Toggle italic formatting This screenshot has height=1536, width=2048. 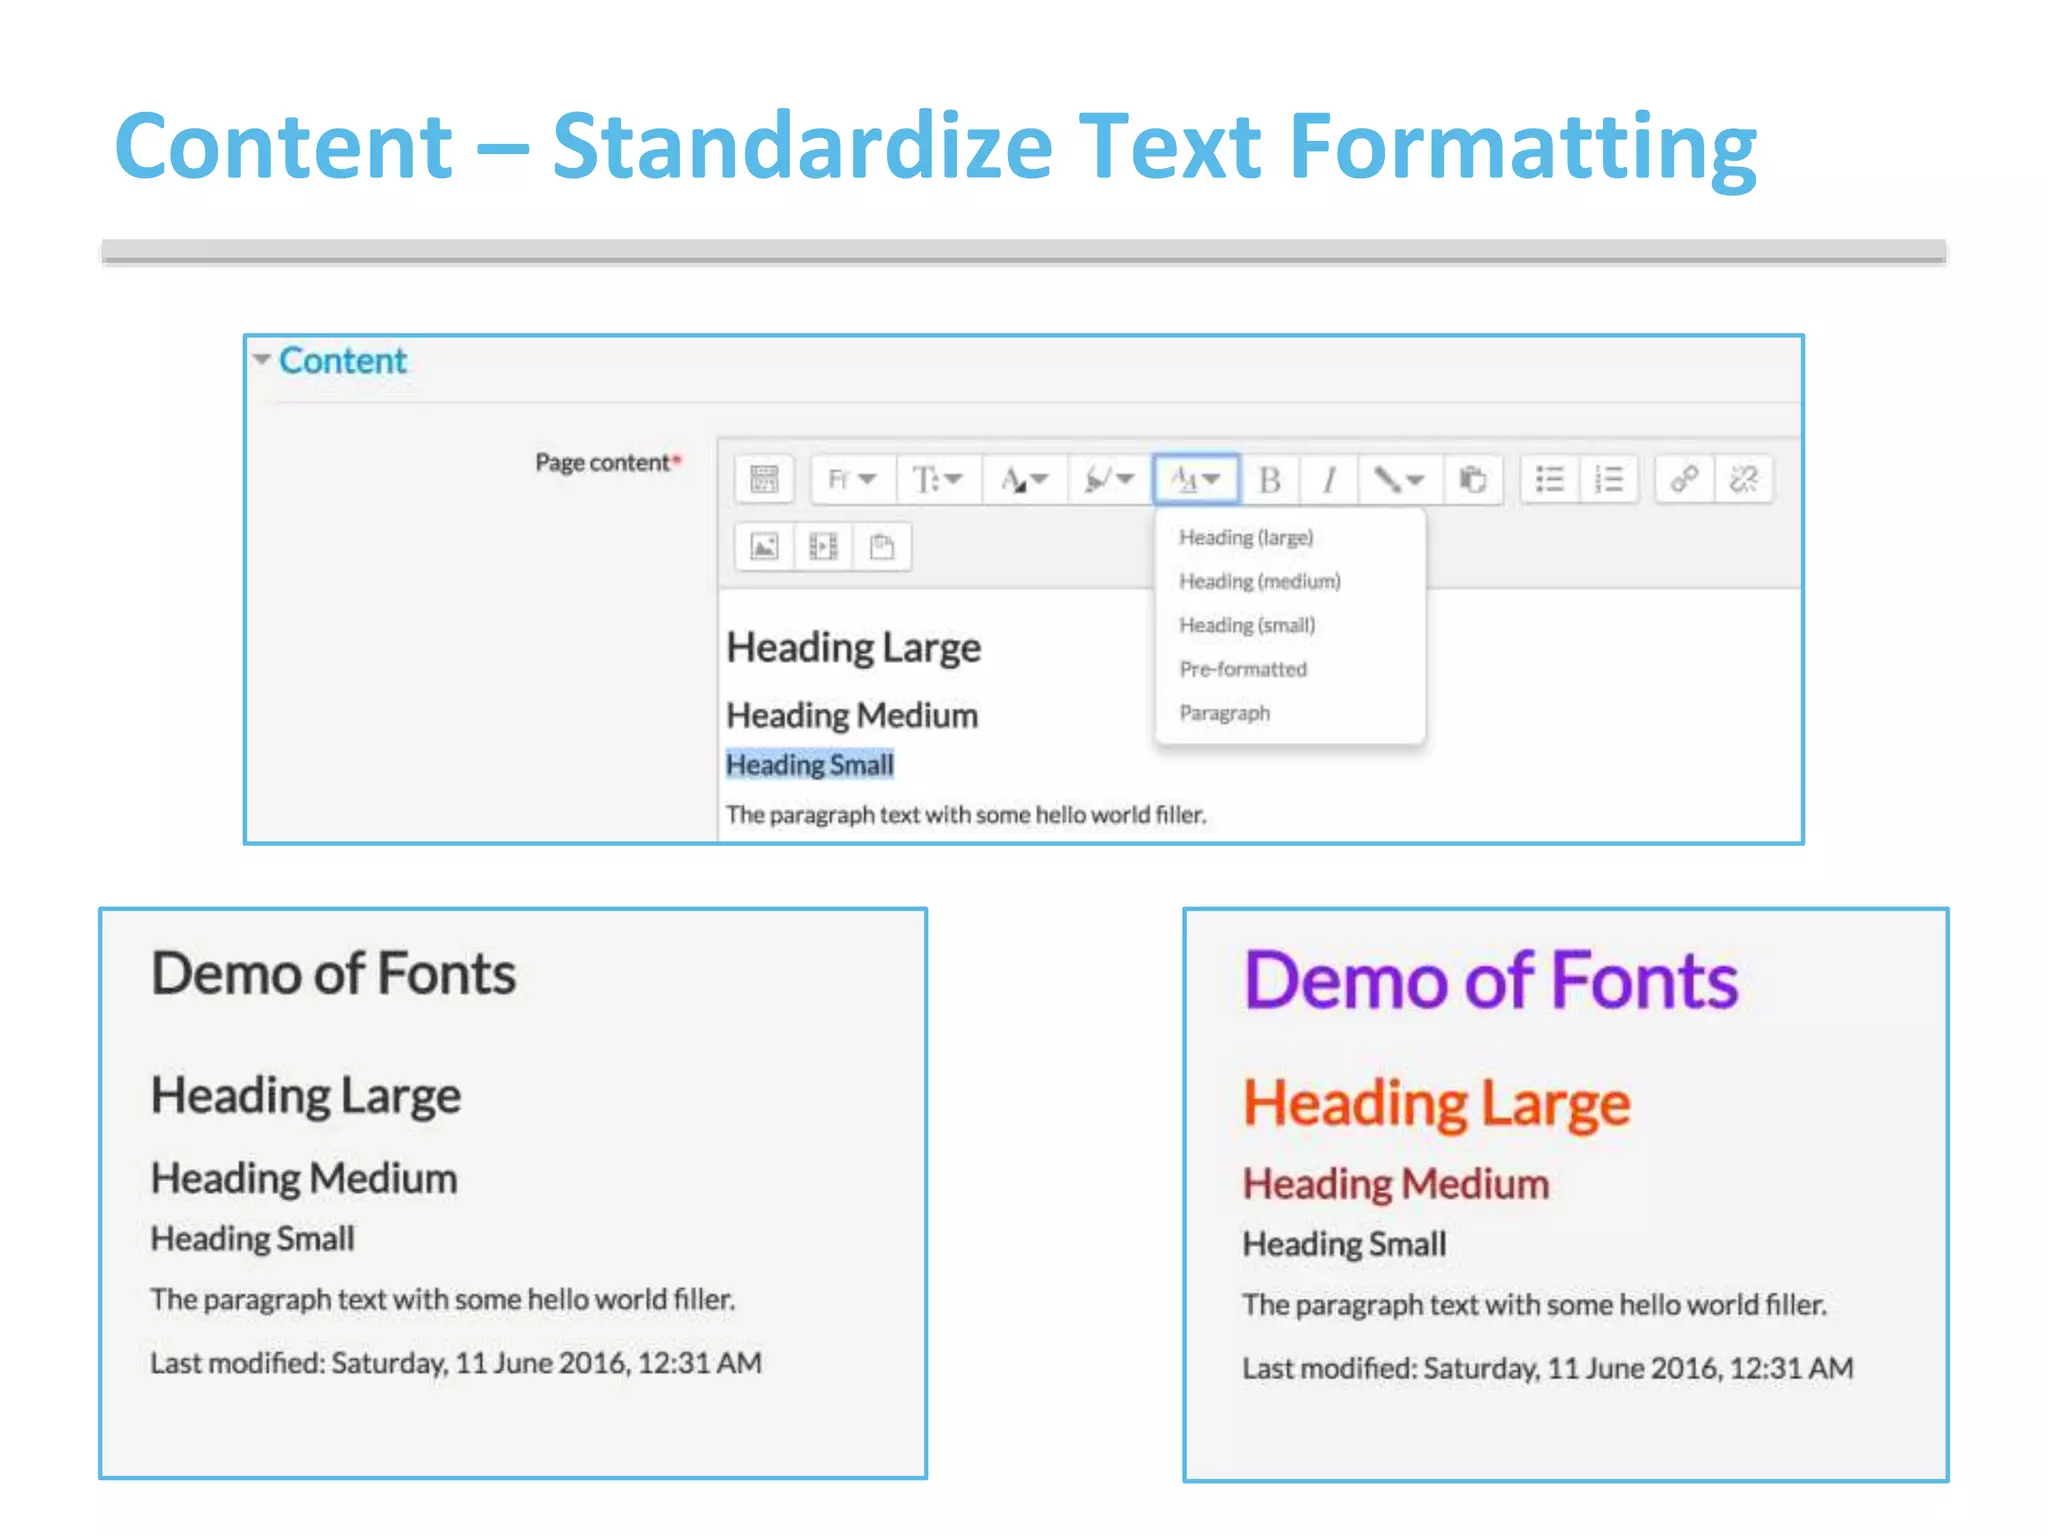point(1329,479)
